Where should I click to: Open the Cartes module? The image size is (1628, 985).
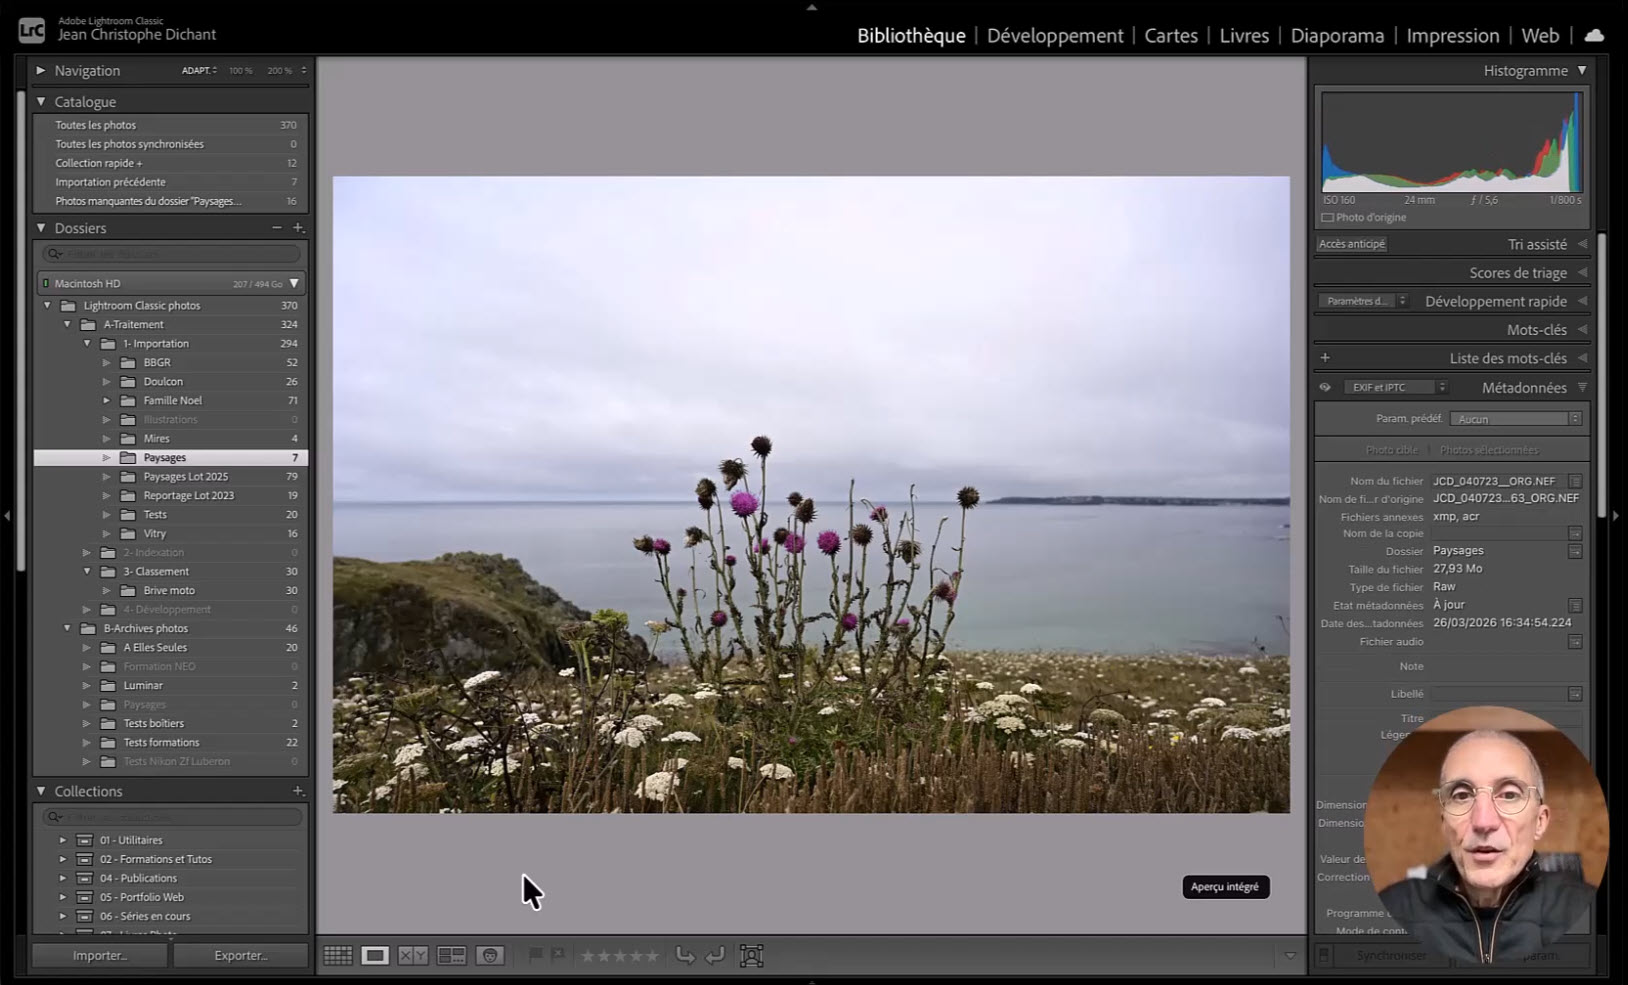click(x=1170, y=36)
